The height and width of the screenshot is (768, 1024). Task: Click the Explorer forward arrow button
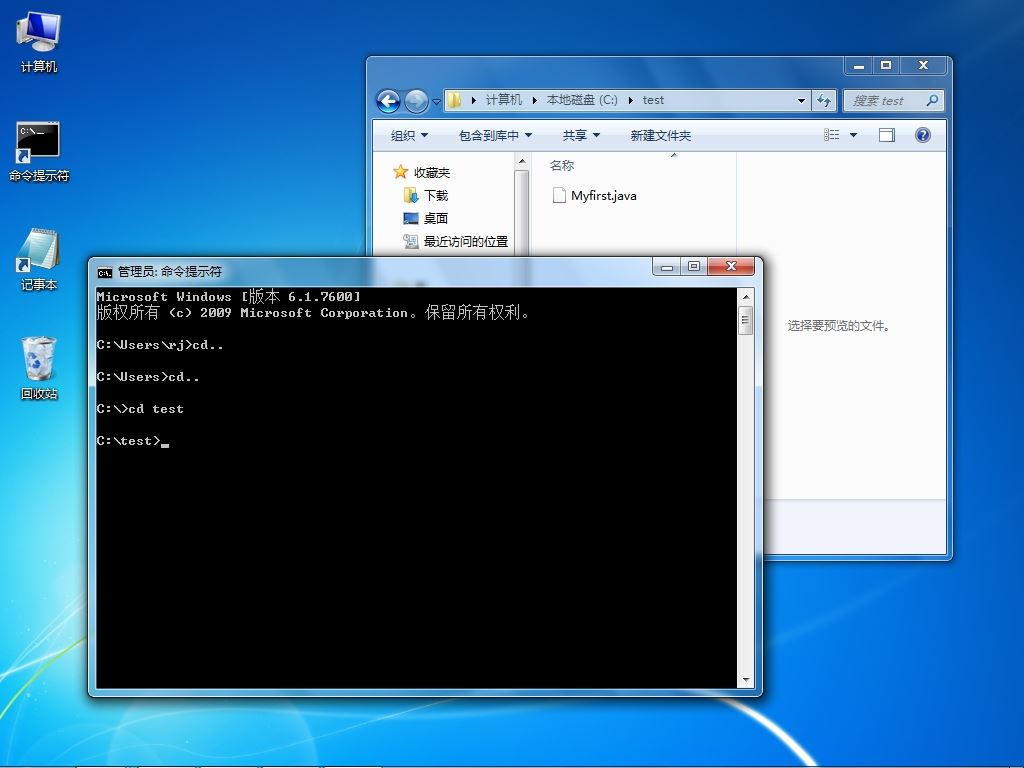(415, 101)
